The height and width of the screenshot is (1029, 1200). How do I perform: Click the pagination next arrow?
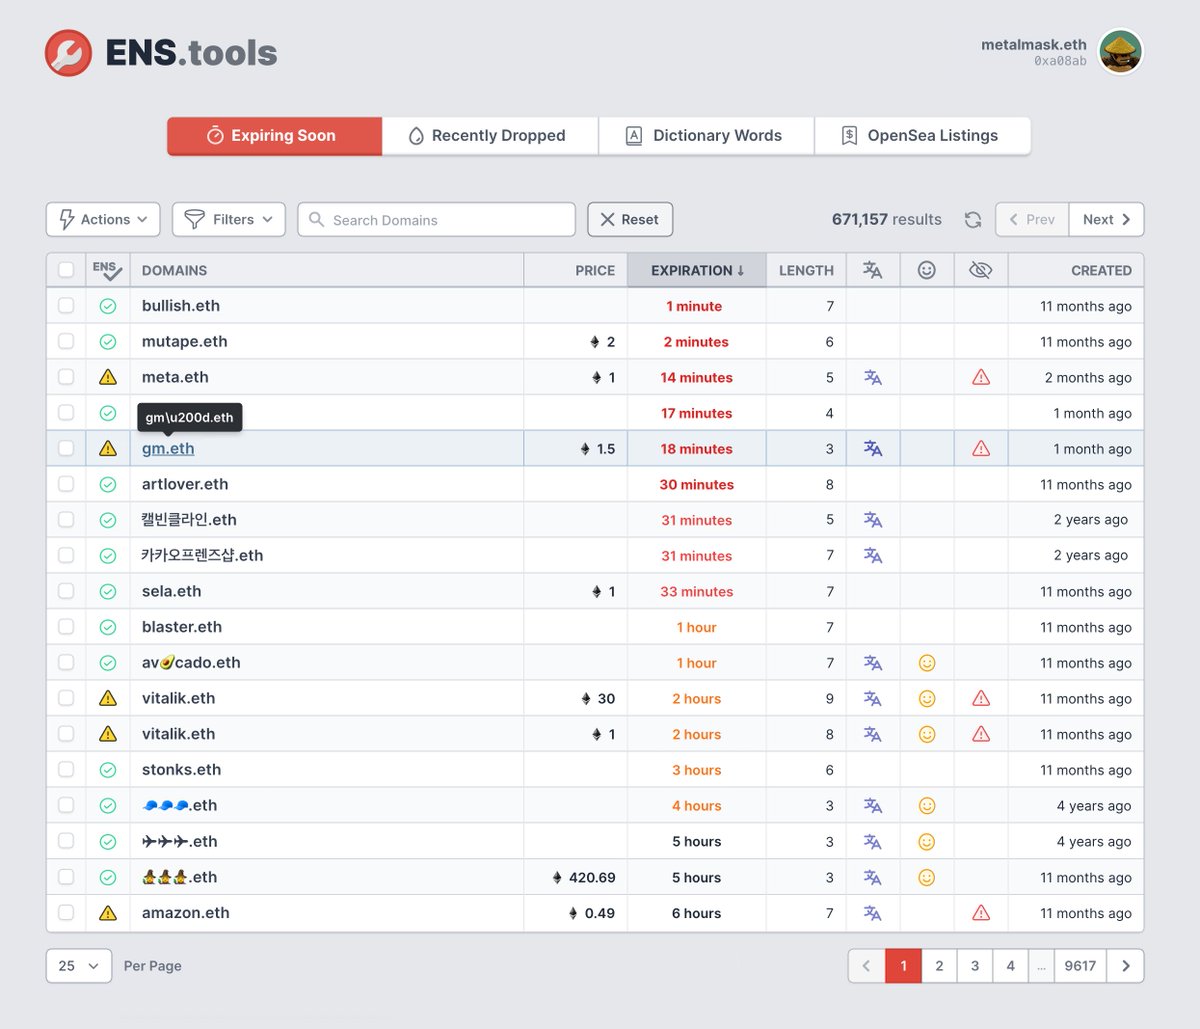1126,966
